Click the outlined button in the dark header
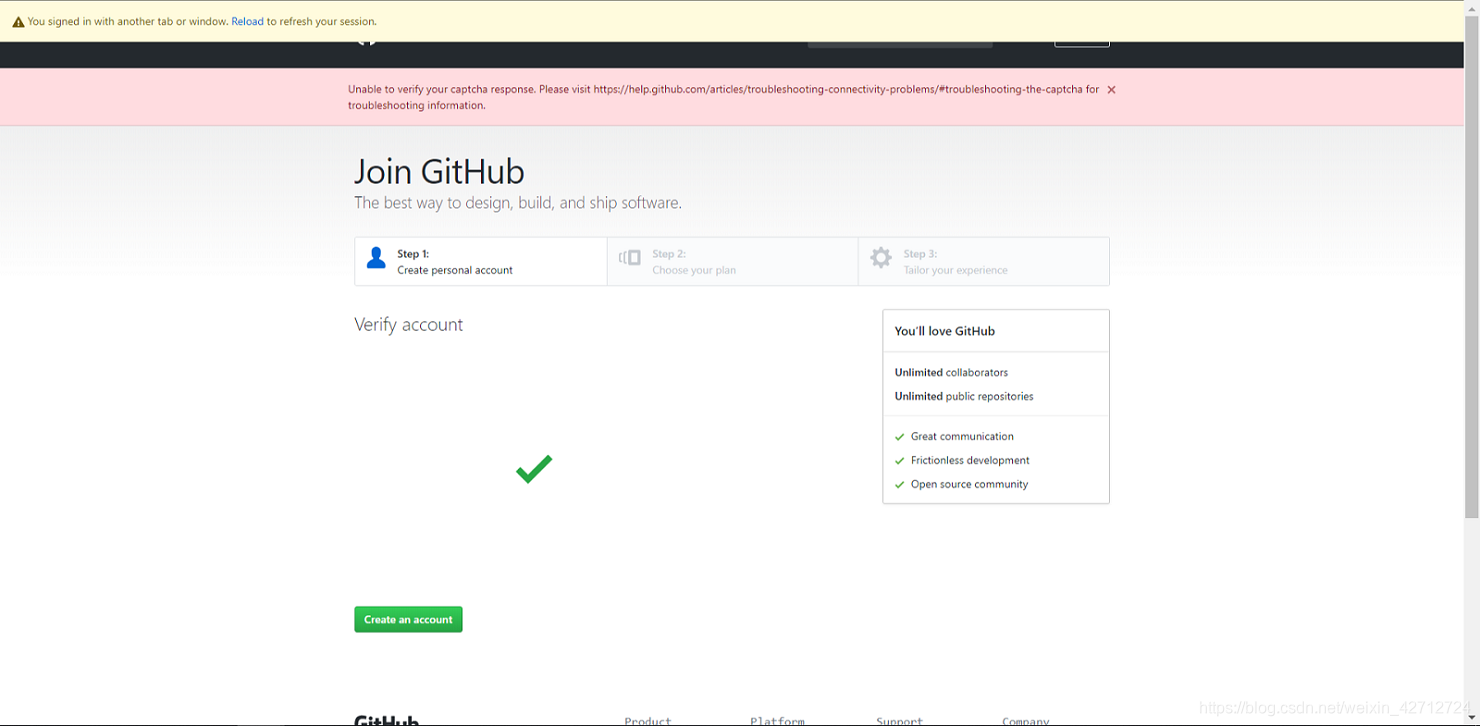1480x726 pixels. click(1082, 44)
